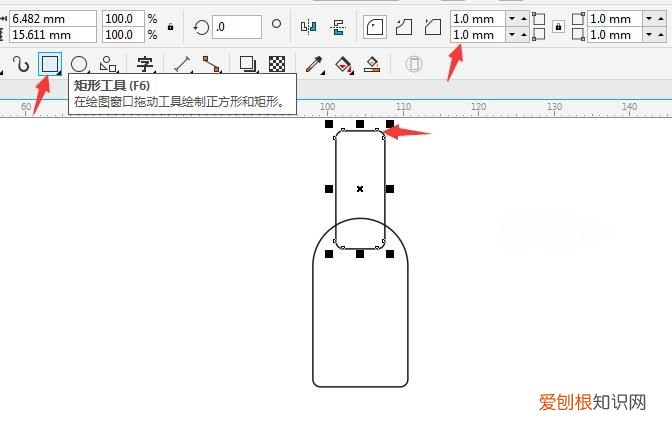This screenshot has width=672, height=421.
Task: Enable the round corner style
Action: click(374, 26)
